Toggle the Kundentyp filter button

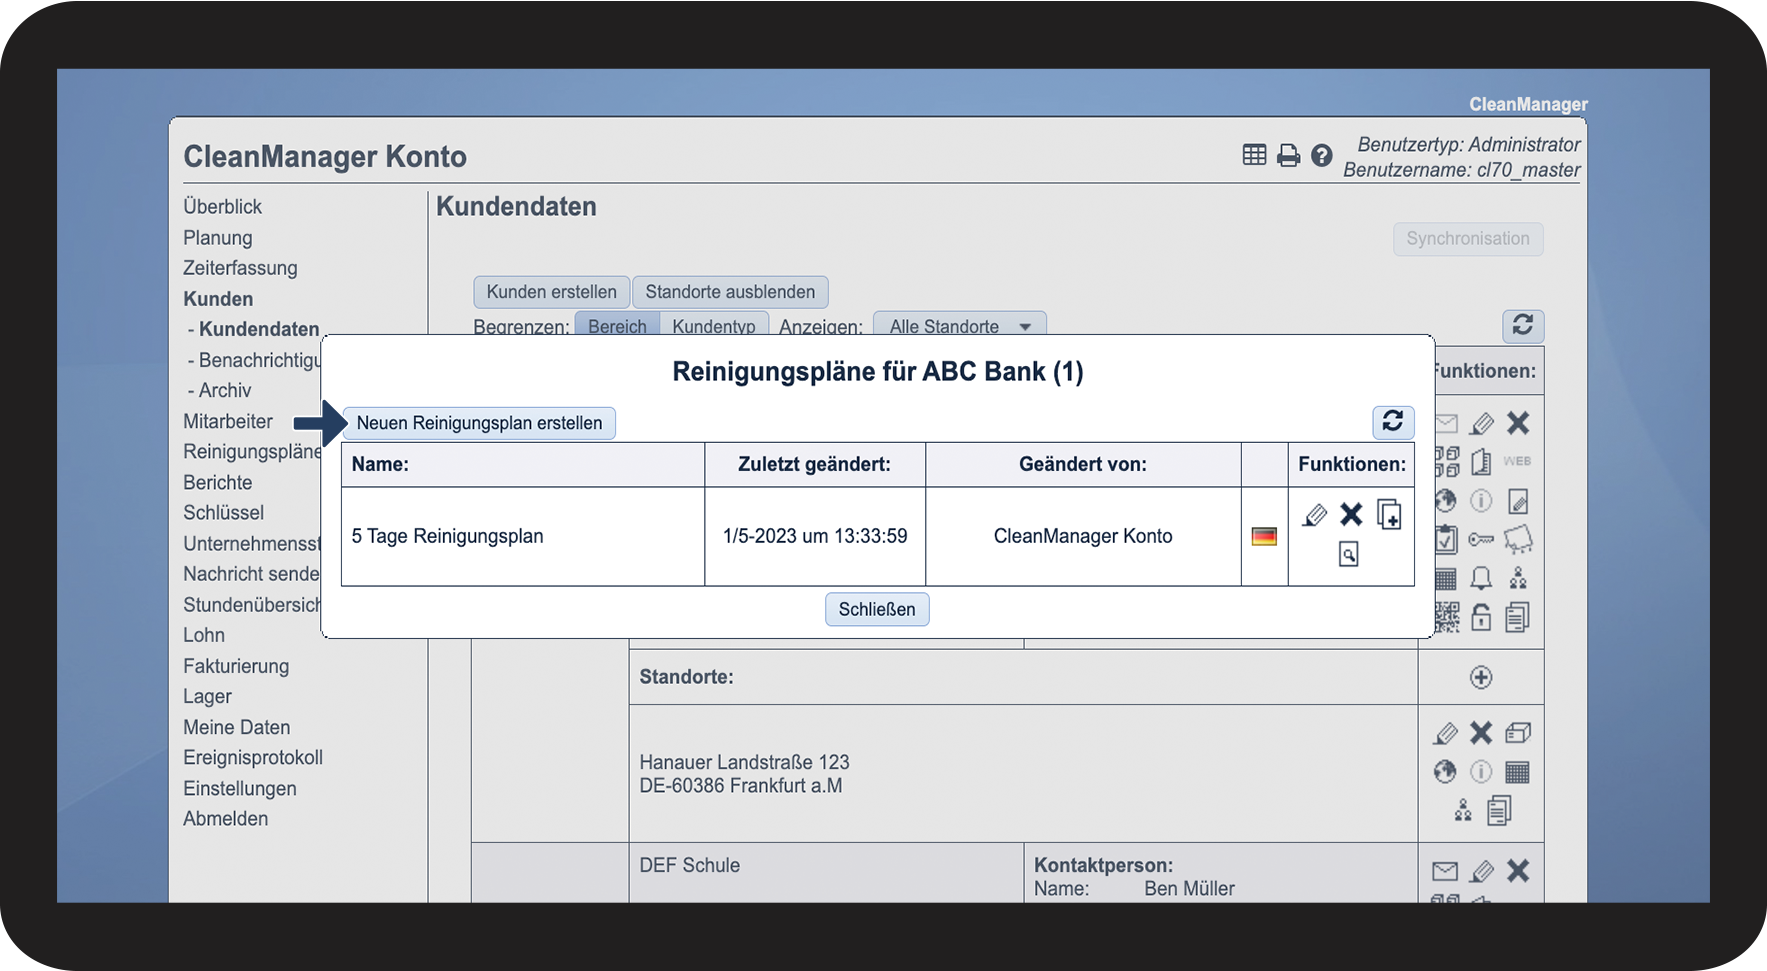pos(713,326)
